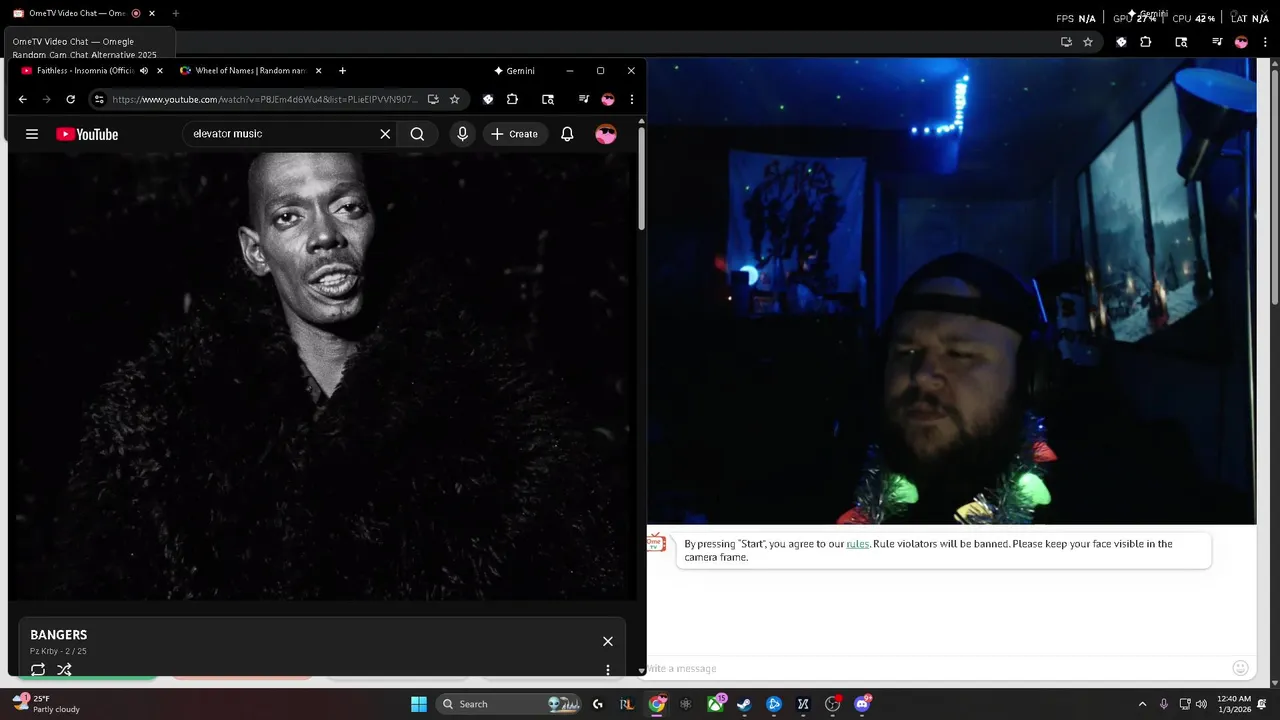Viewport: 1280px width, 720px height.
Task: Open the emoji picker in OmeTV chat
Action: (1240, 668)
